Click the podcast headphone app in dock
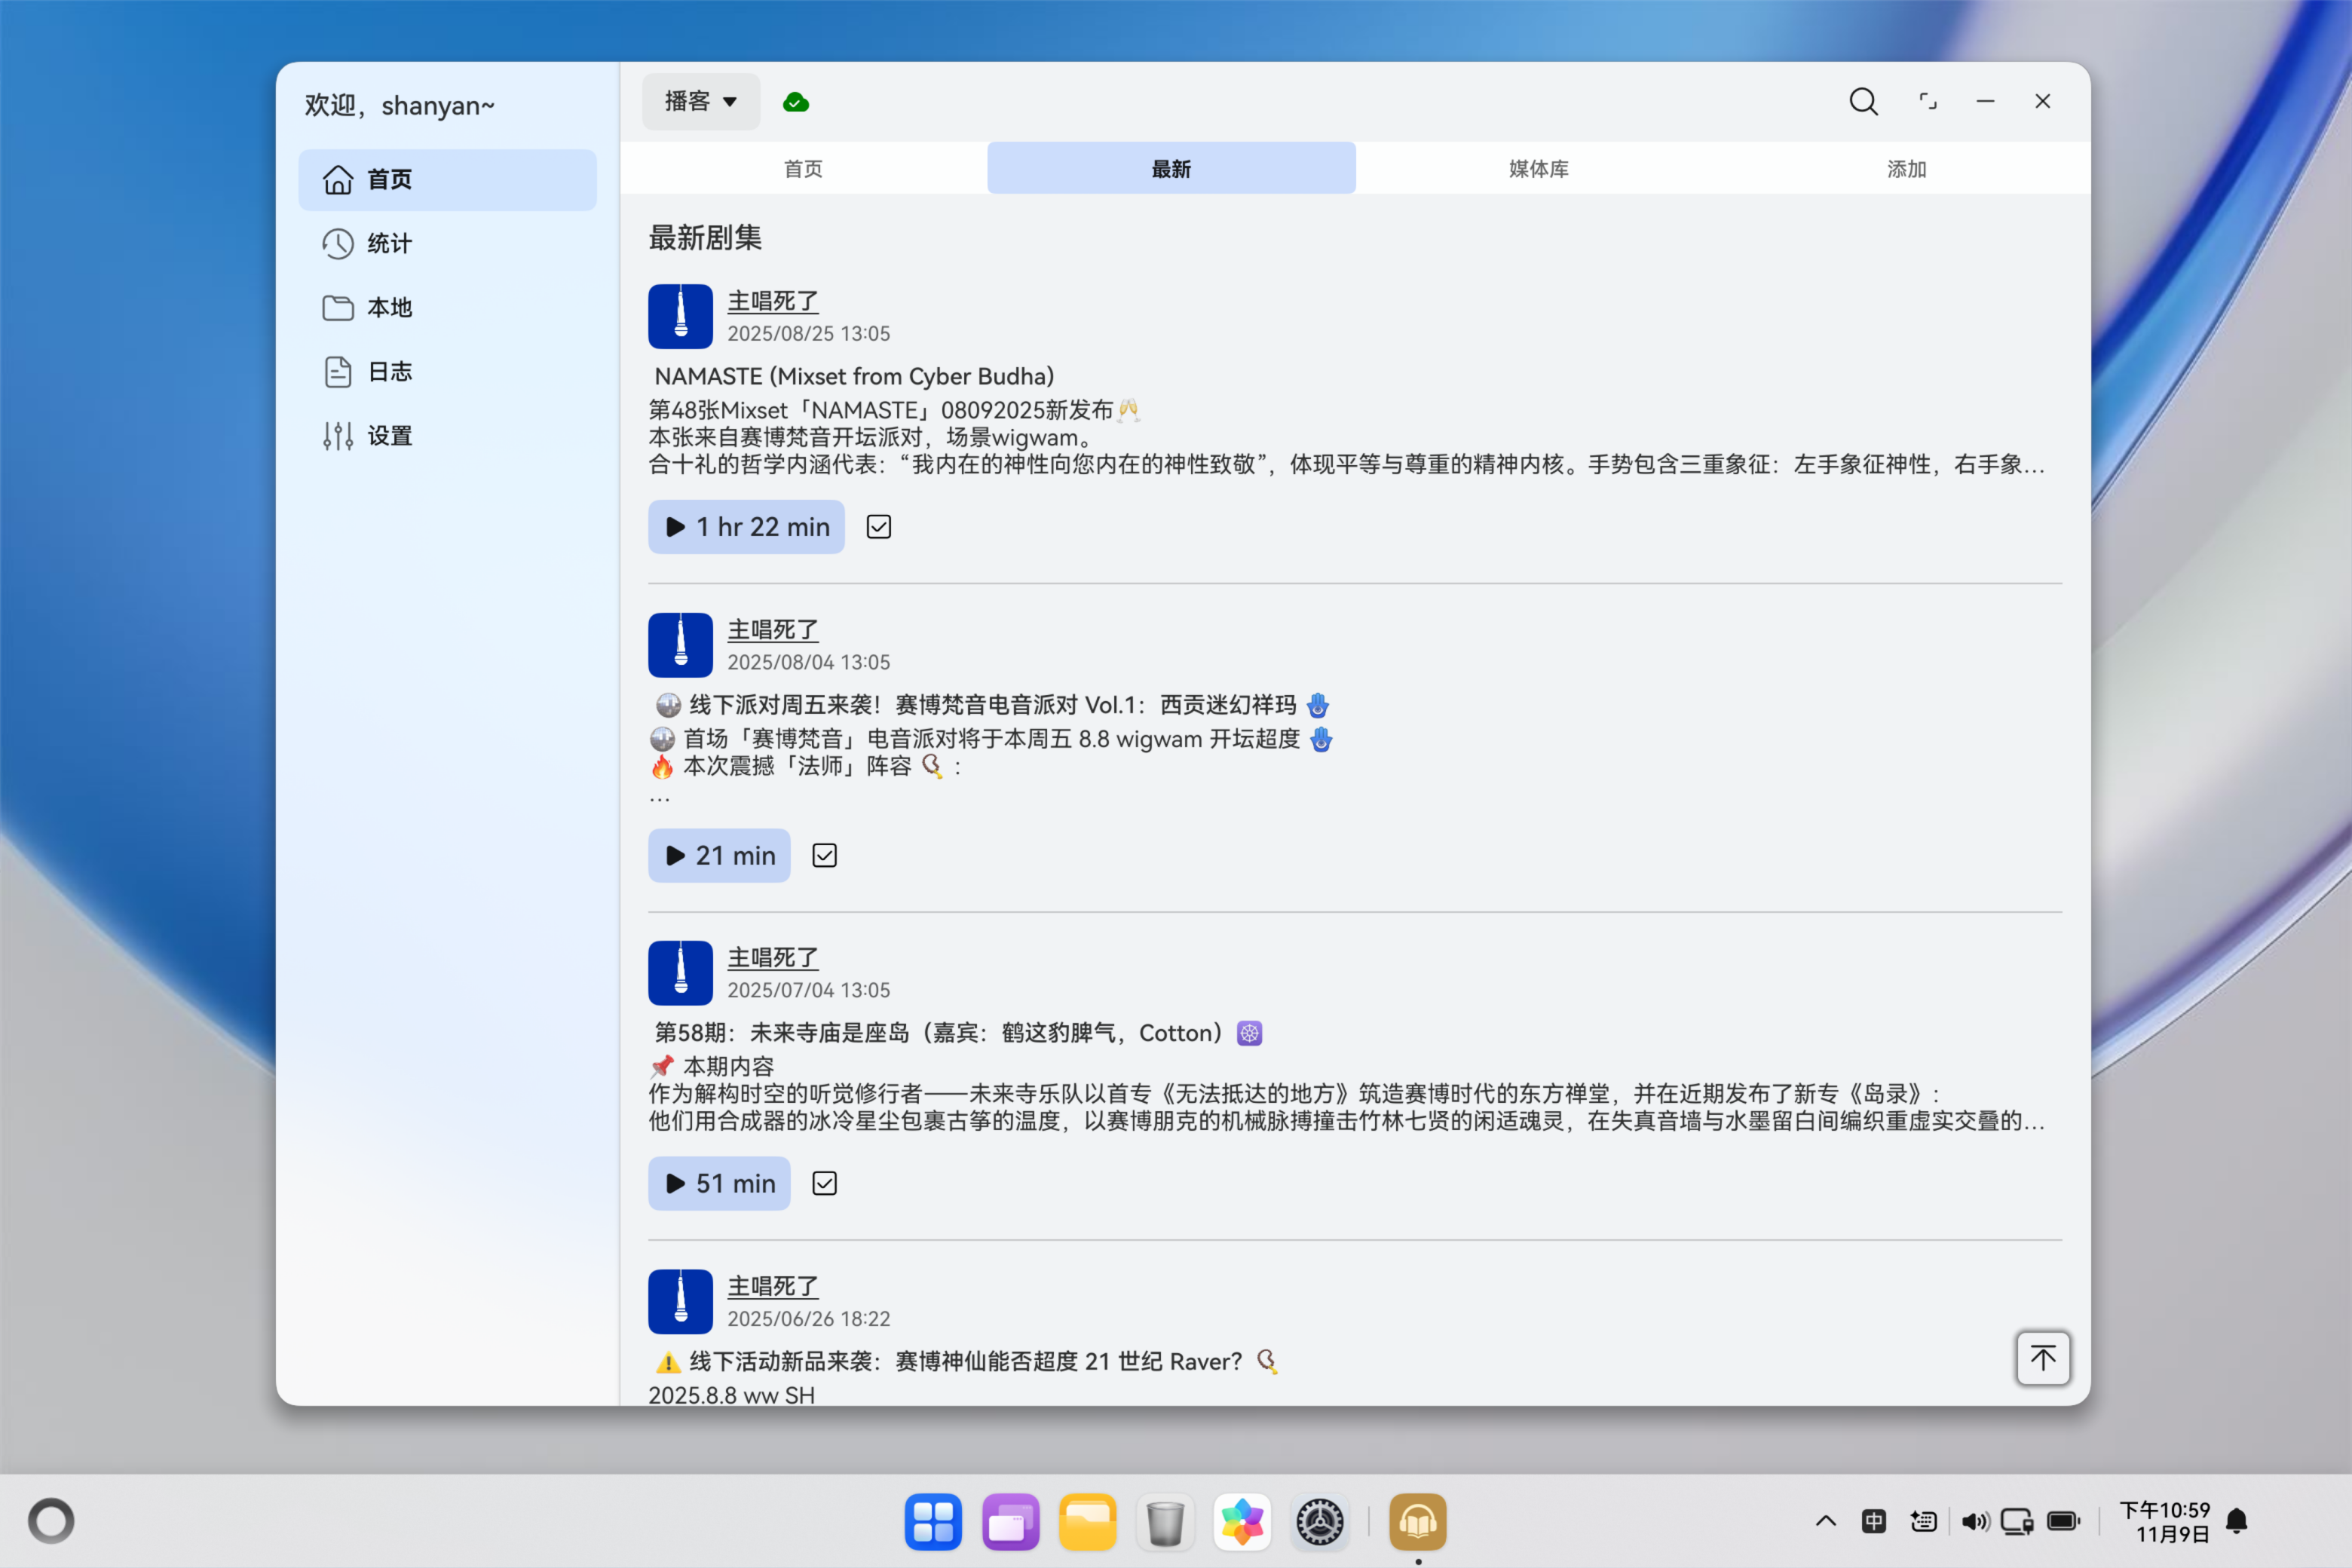The height and width of the screenshot is (1568, 2352). [1418, 1522]
